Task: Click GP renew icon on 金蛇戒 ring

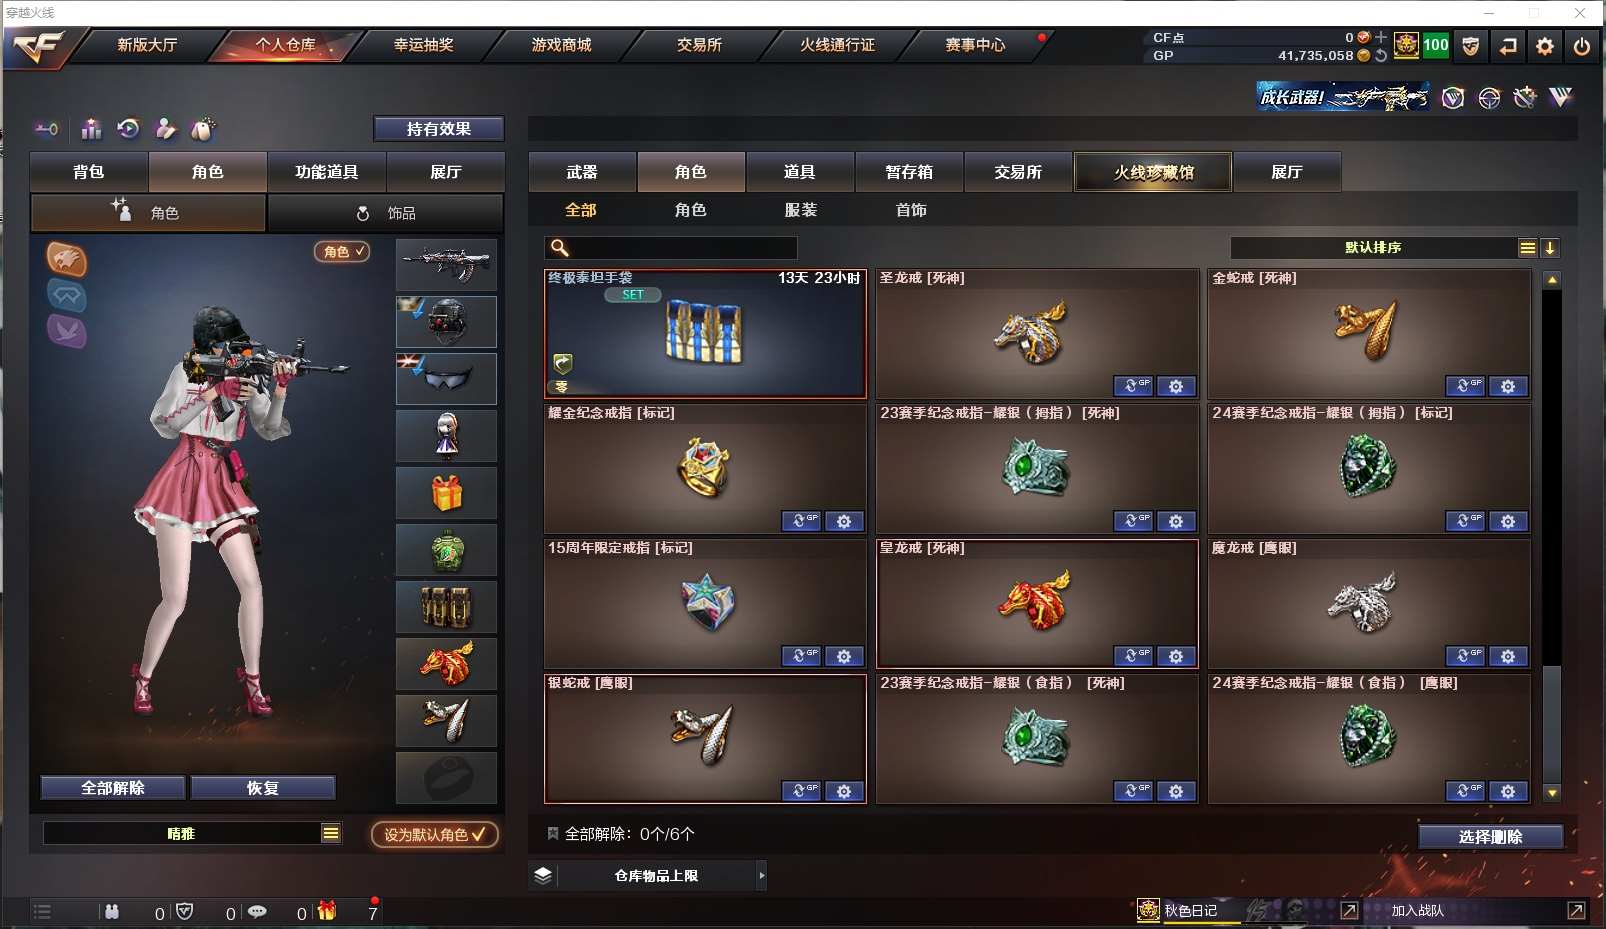Action: [x=1465, y=386]
